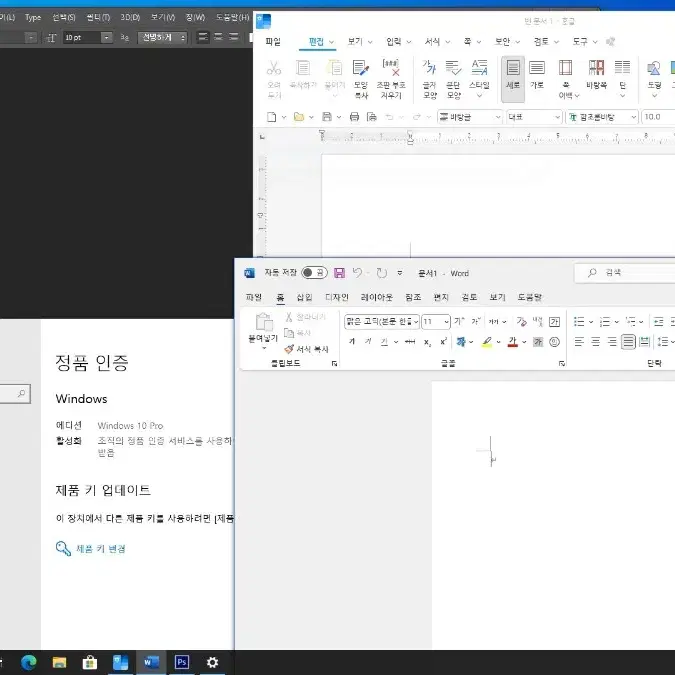
Task: Click Word Format Painter (서식 복사)
Action: tap(307, 349)
